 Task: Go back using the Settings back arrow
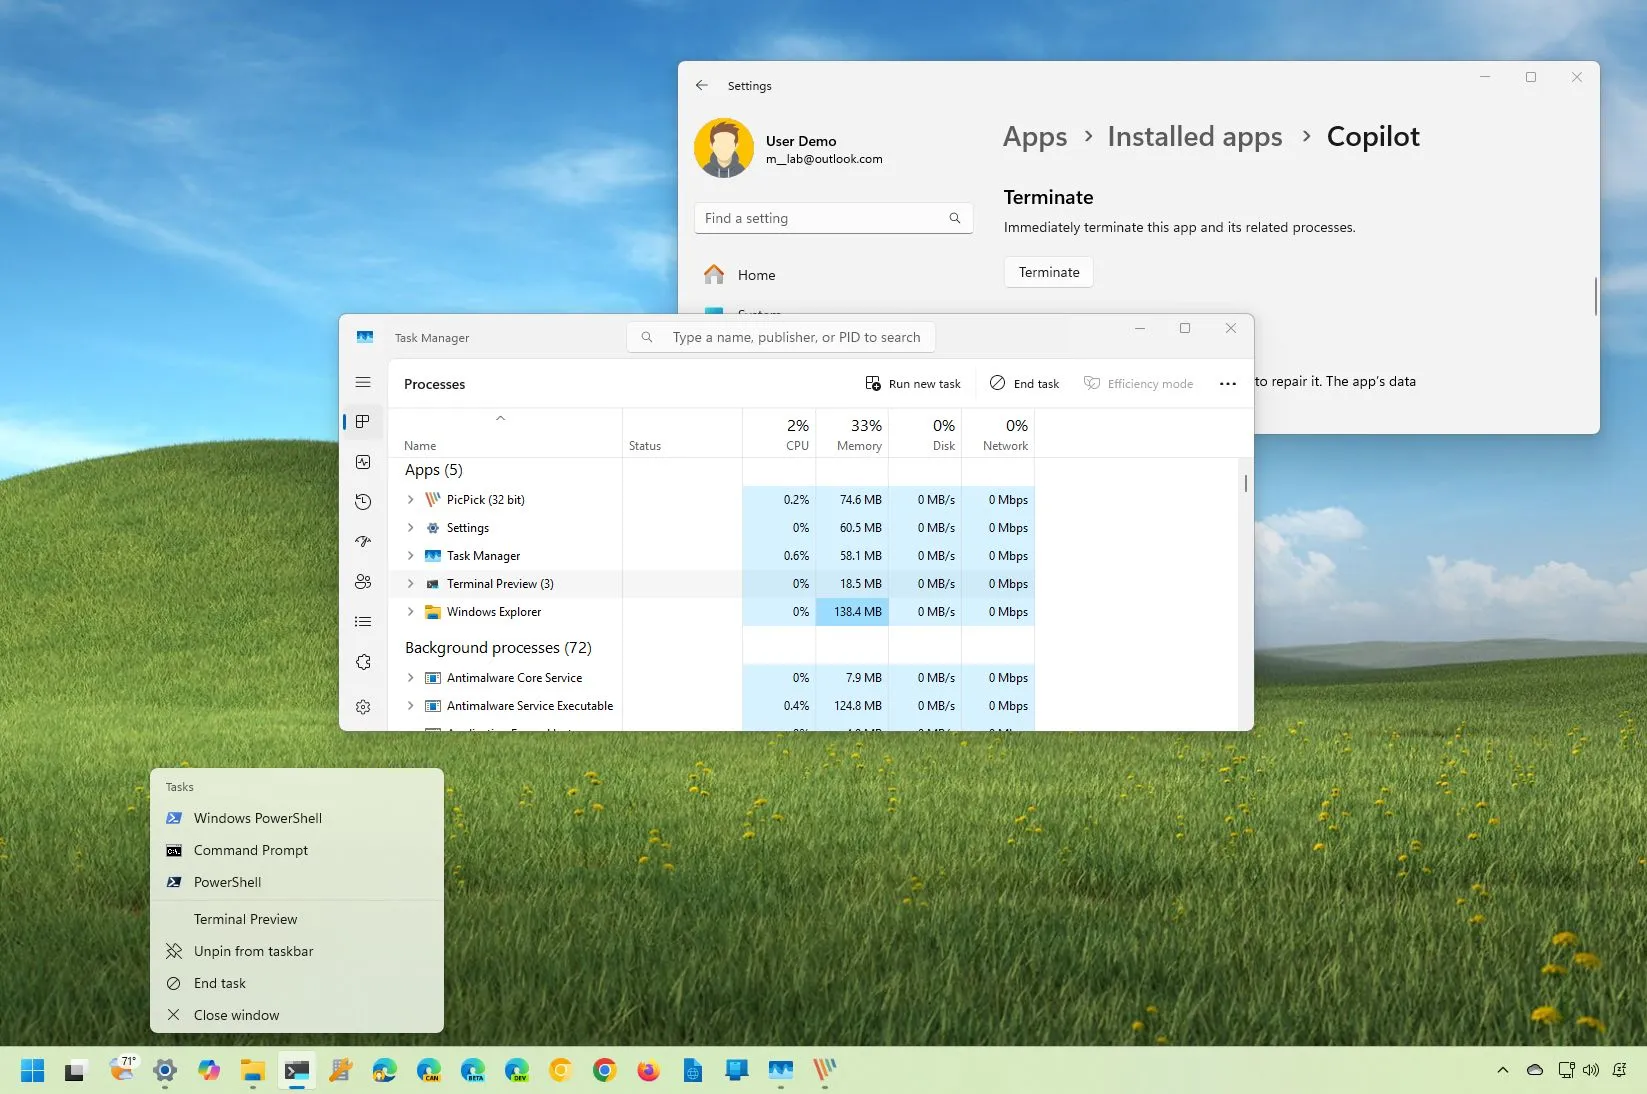[x=702, y=86]
